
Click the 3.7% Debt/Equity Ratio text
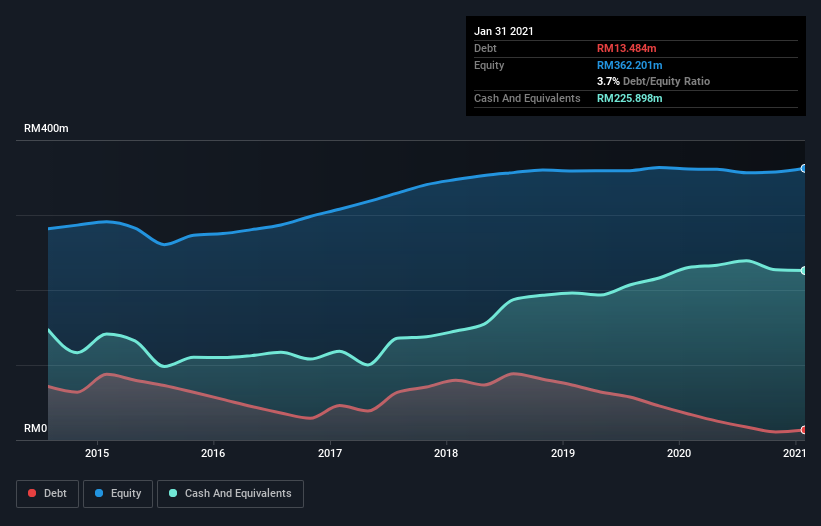pyautogui.click(x=653, y=81)
